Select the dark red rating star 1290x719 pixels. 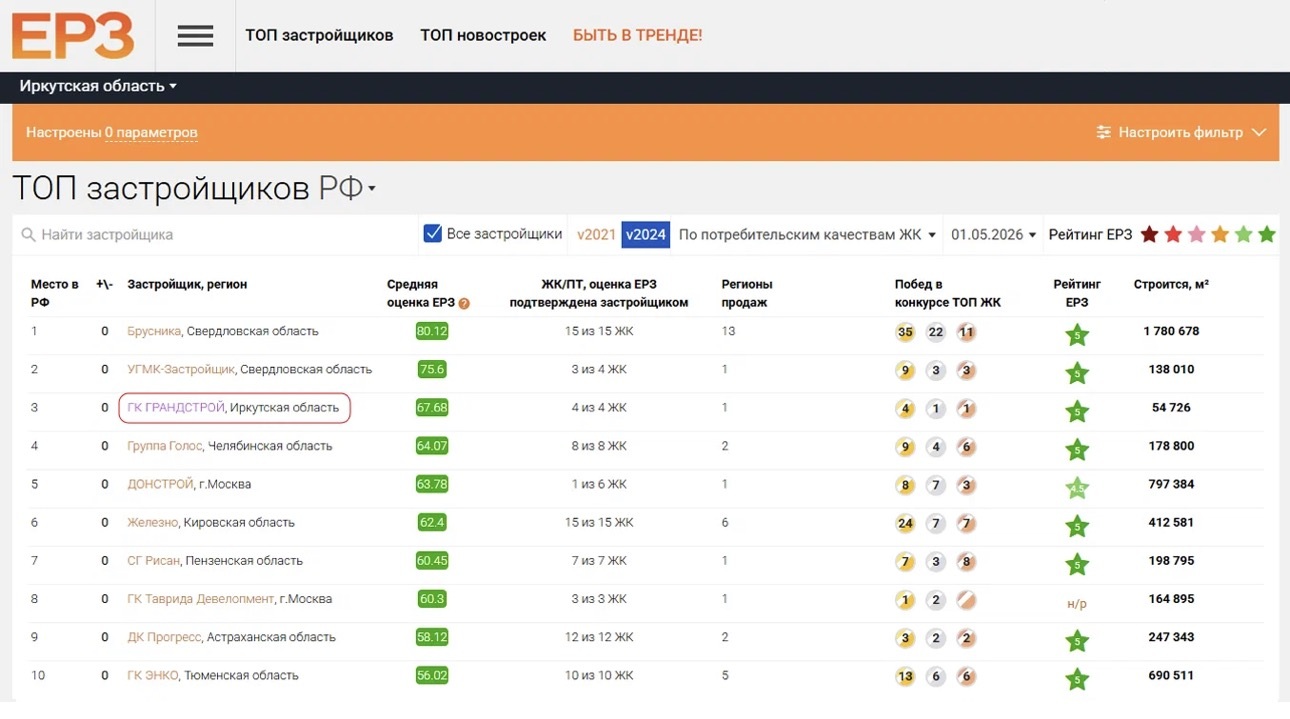point(1150,234)
